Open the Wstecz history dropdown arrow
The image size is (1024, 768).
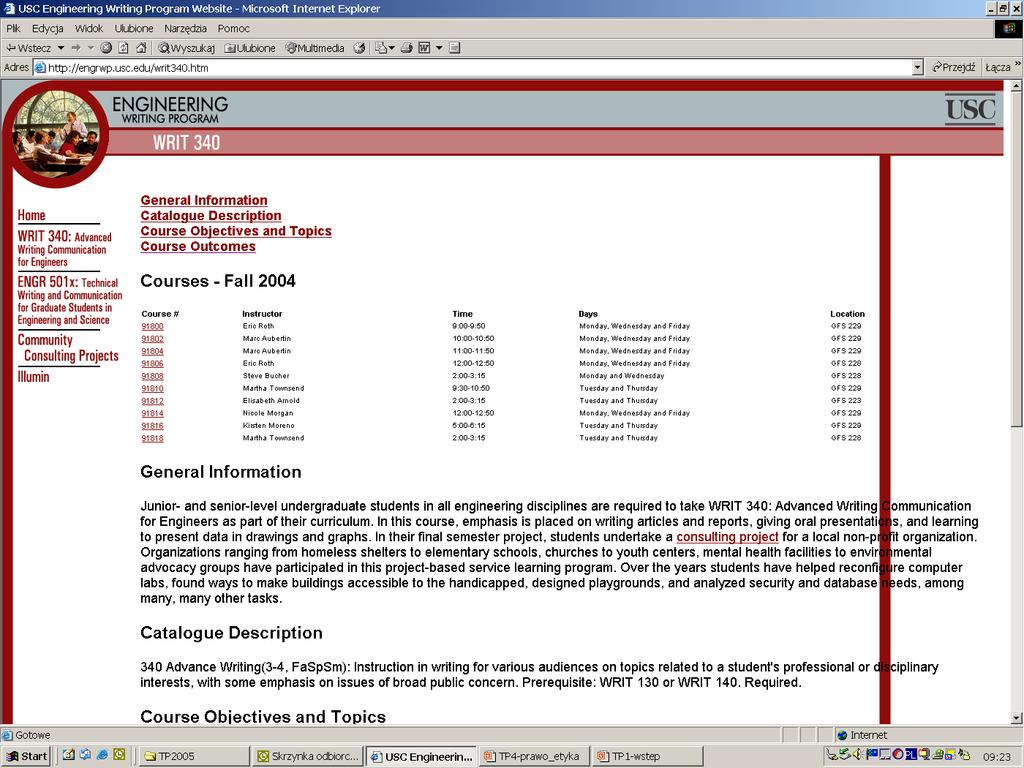[61, 48]
